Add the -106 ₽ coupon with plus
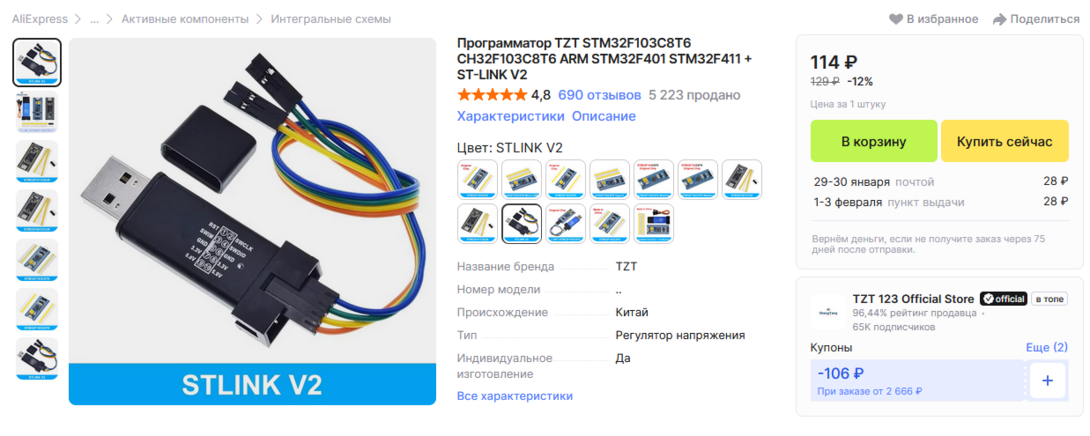 pyautogui.click(x=1048, y=381)
